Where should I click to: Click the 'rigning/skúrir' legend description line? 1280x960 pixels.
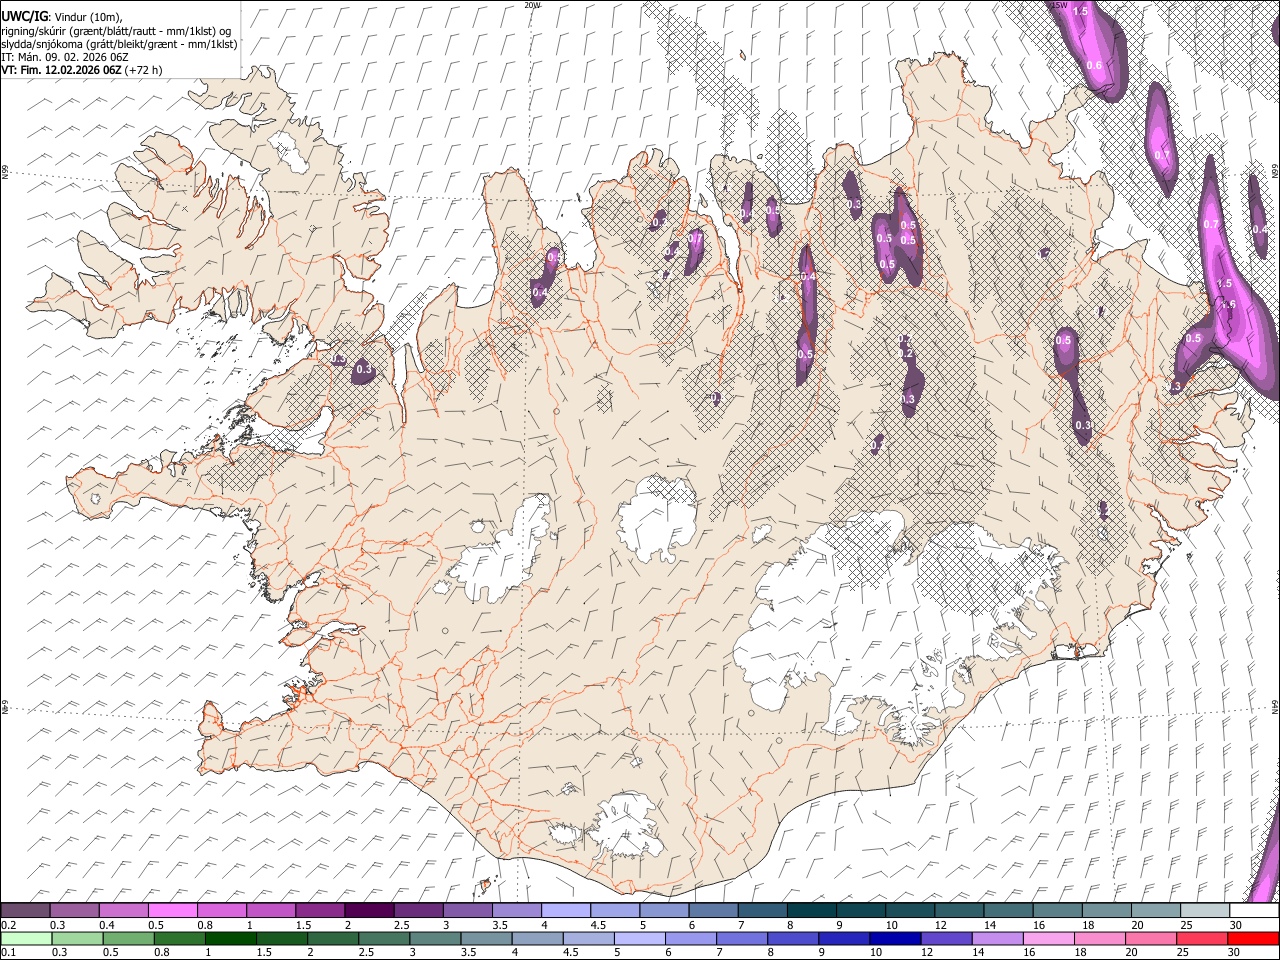click(x=115, y=31)
